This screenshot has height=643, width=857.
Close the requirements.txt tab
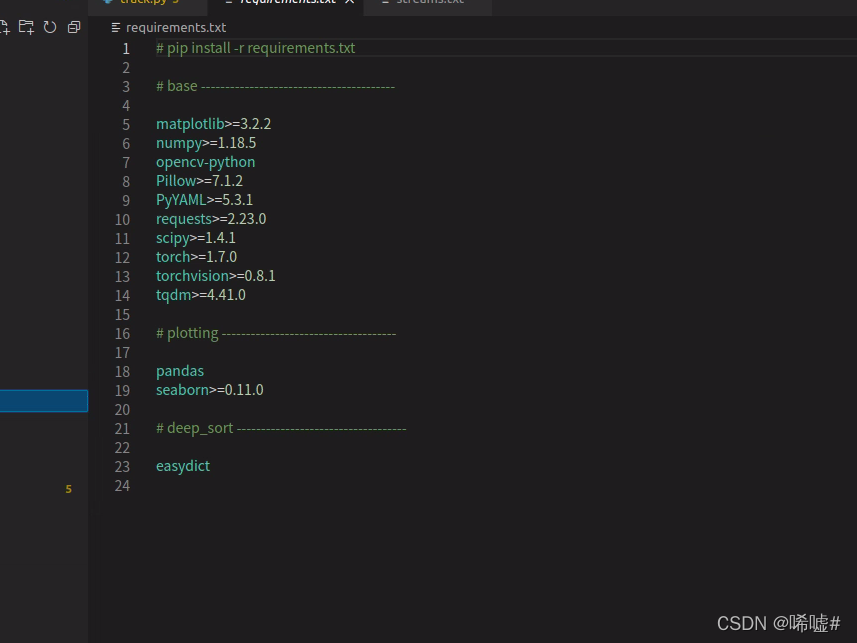point(350,2)
